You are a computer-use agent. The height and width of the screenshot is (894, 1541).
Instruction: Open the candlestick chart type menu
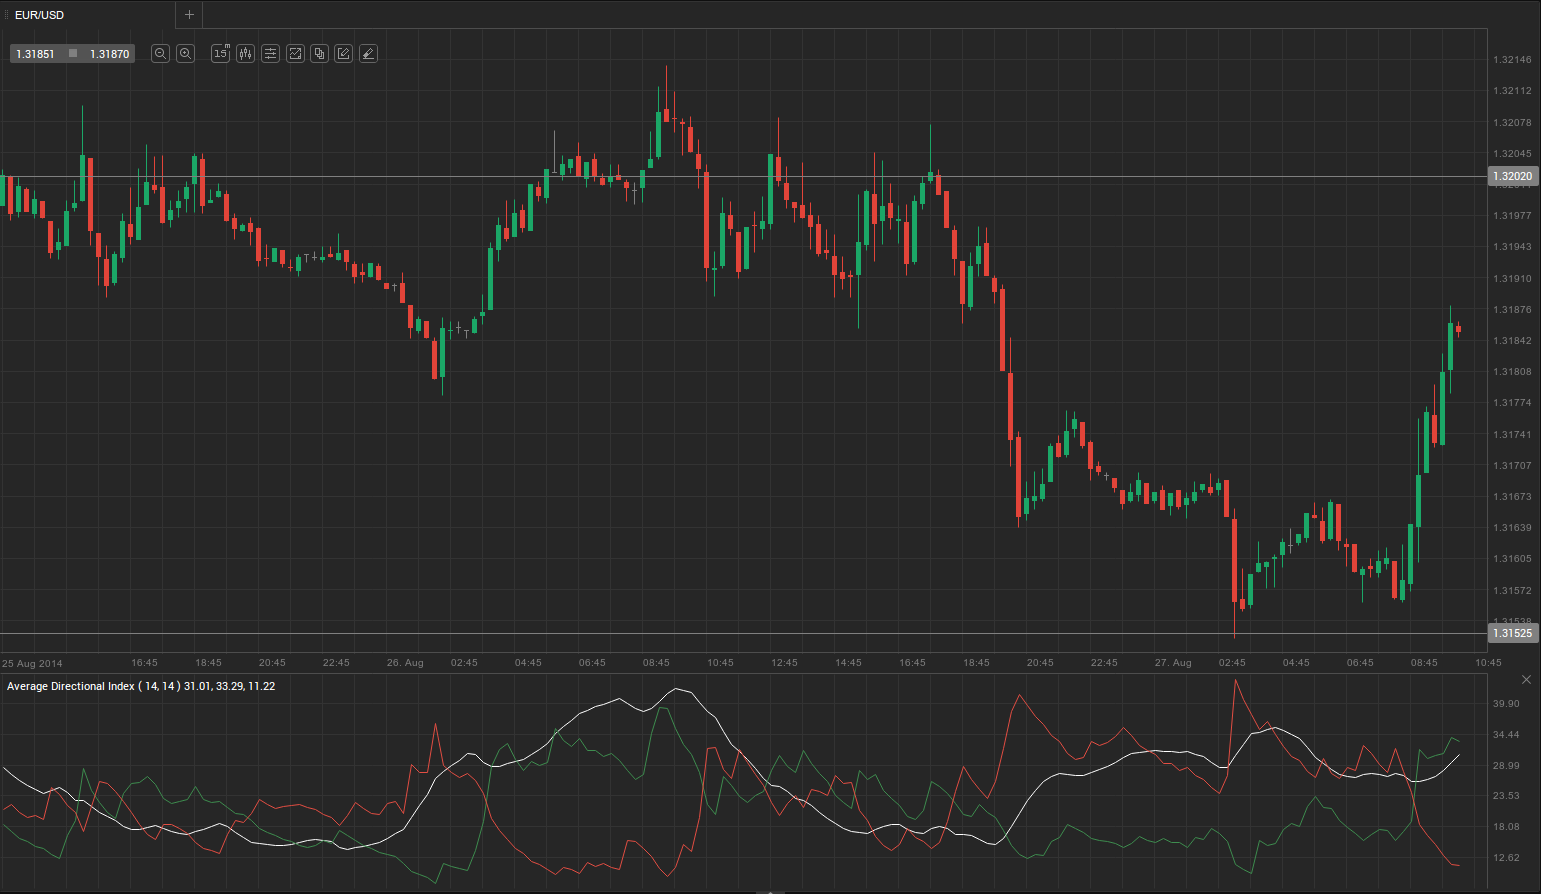(245, 54)
